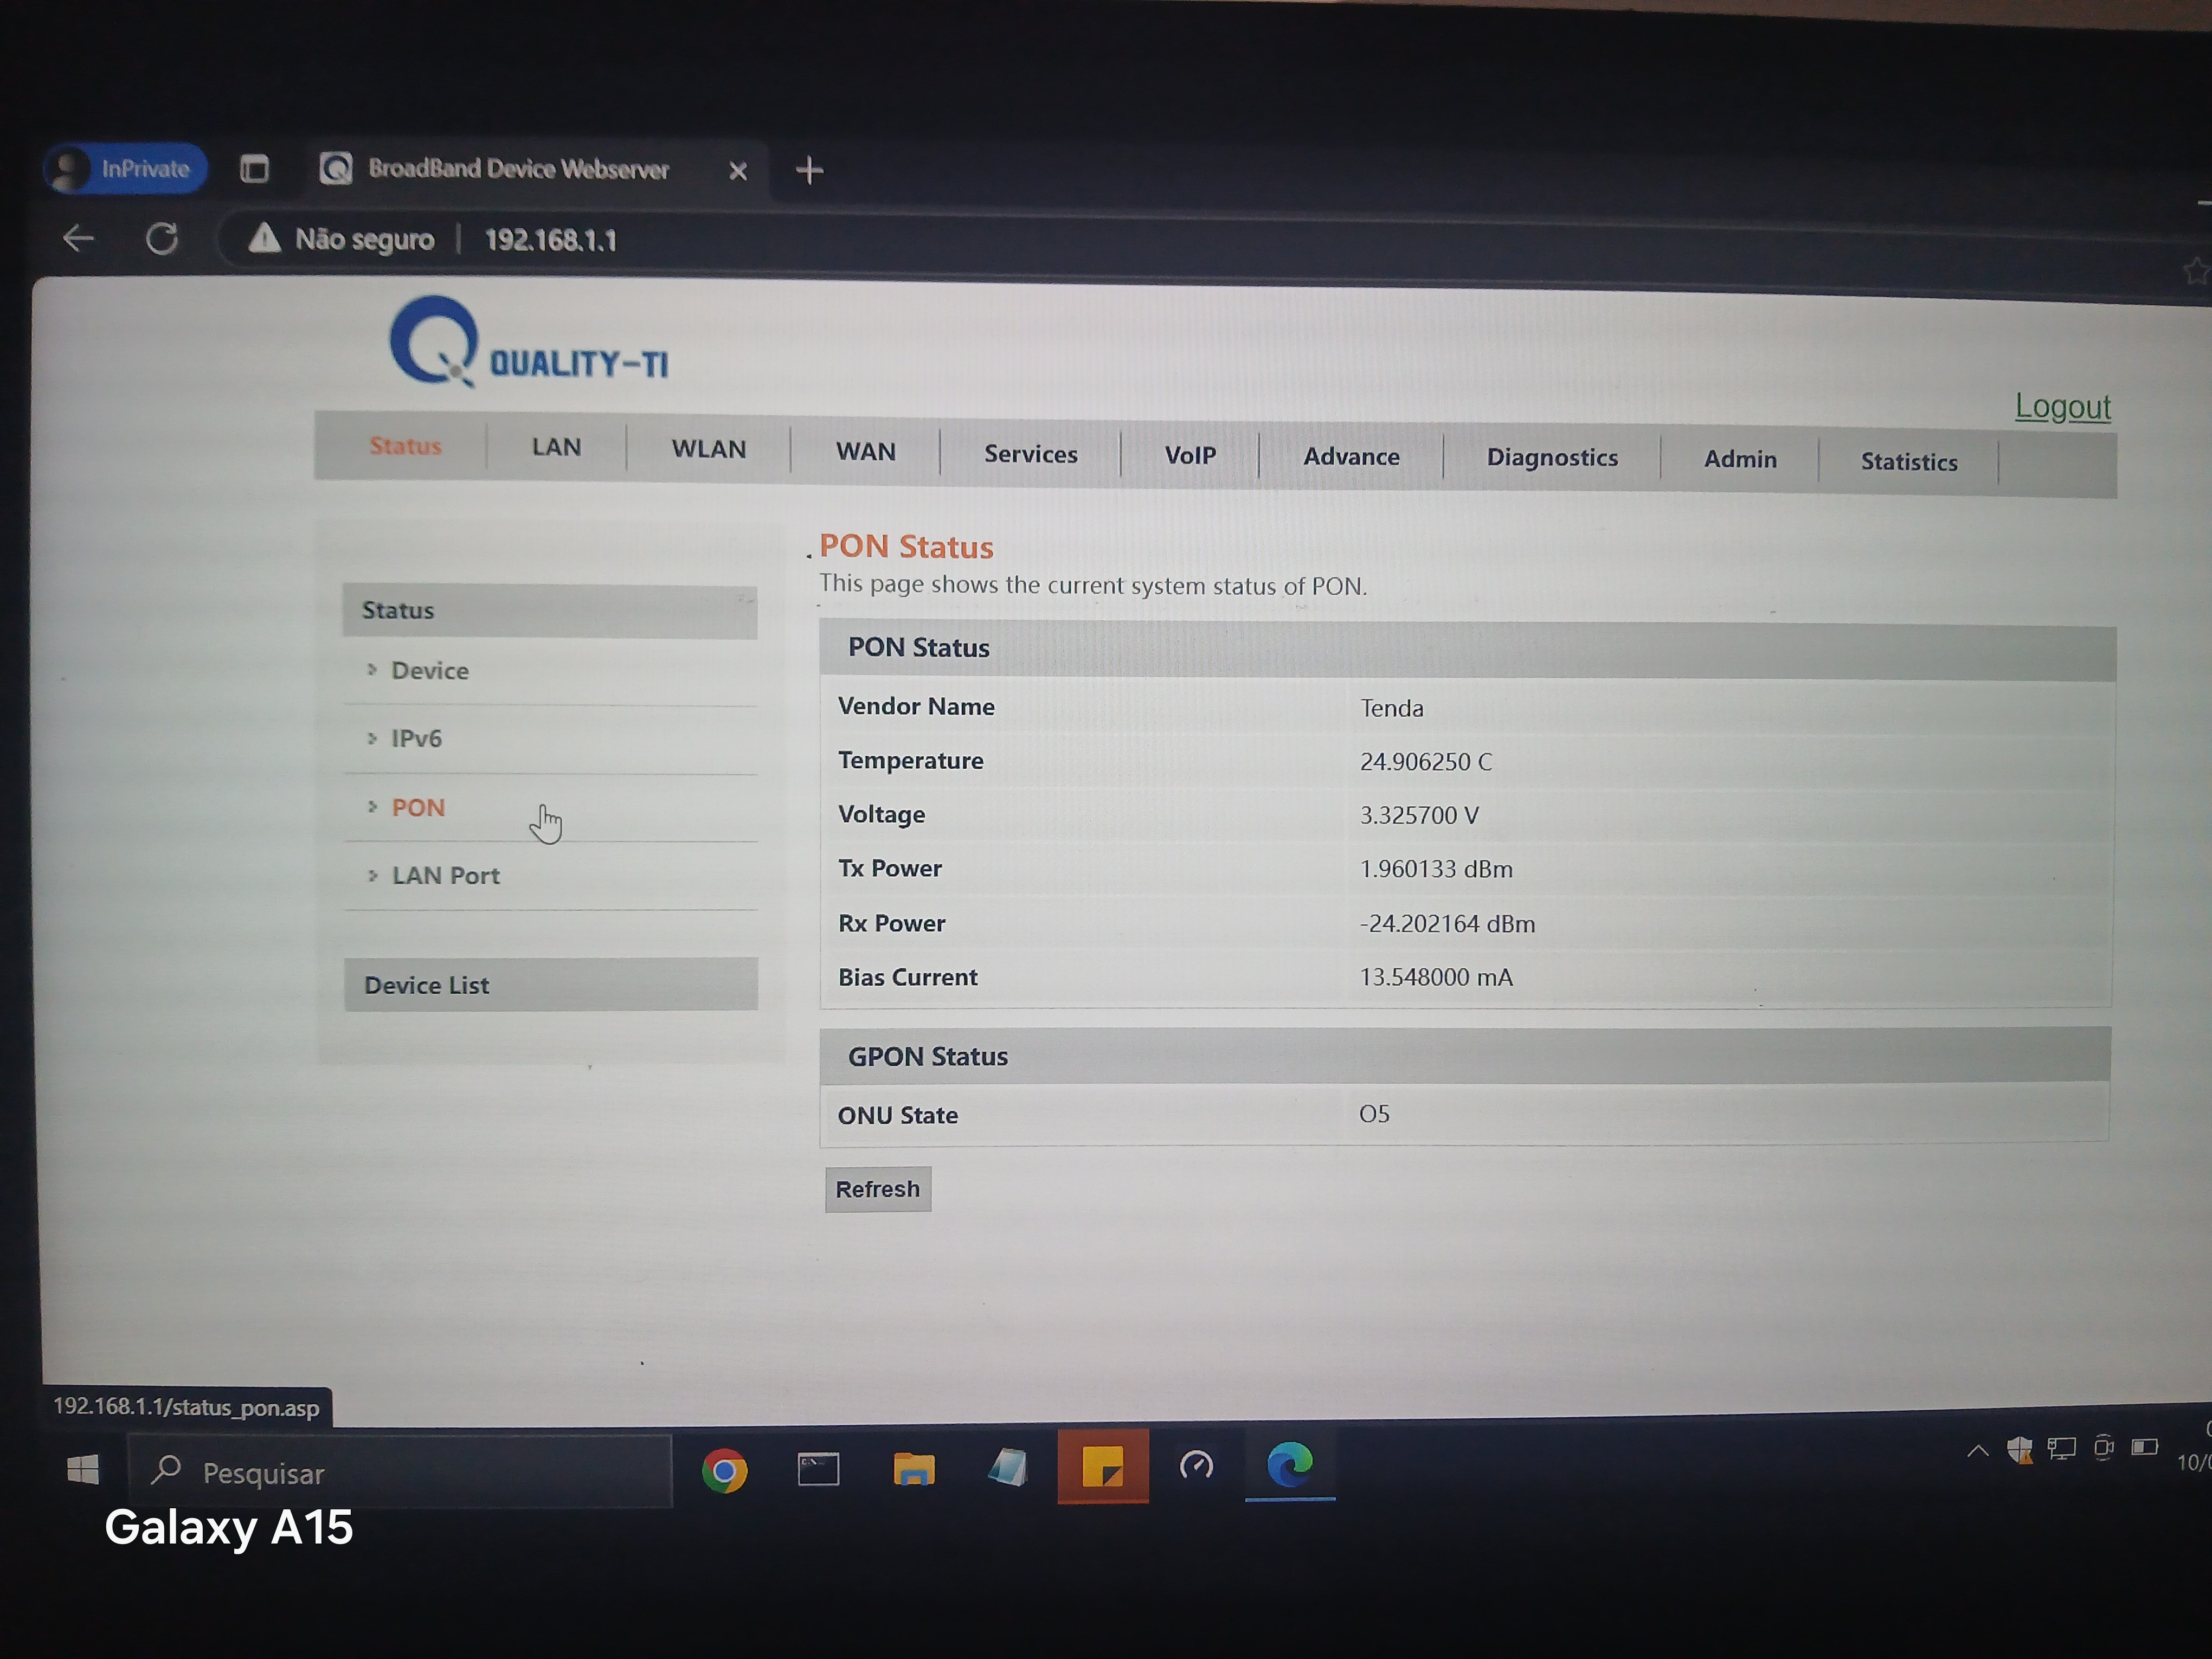This screenshot has height=1659, width=2212.
Task: Click the InPrivate profile badge
Action: coord(125,168)
